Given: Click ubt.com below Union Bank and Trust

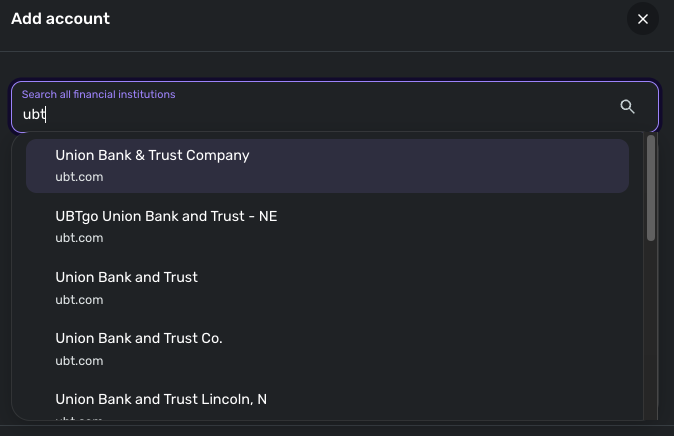Looking at the screenshot, I should (x=79, y=300).
